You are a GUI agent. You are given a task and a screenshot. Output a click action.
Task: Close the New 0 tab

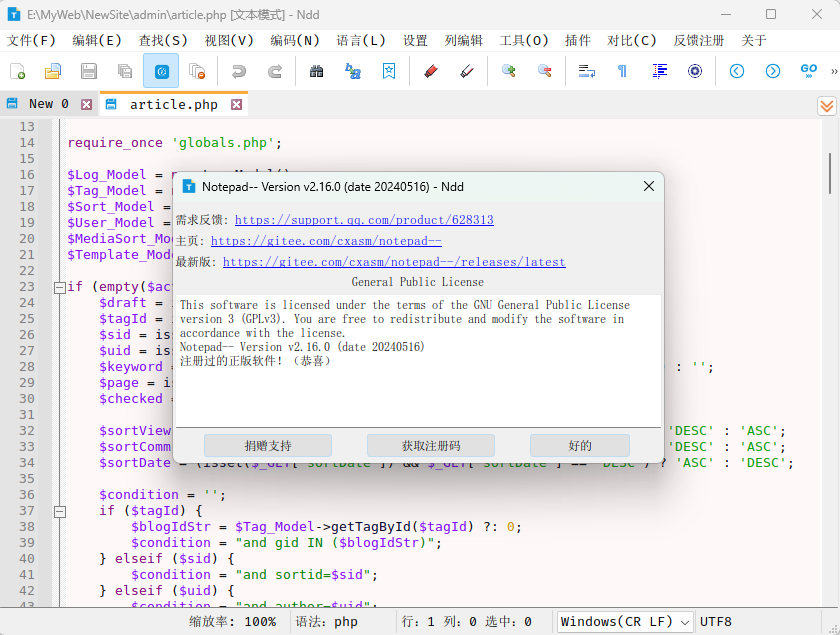pyautogui.click(x=86, y=104)
